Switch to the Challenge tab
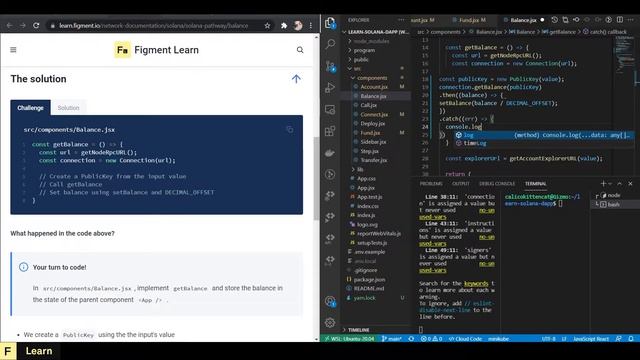The height and width of the screenshot is (360, 640). pyautogui.click(x=30, y=108)
